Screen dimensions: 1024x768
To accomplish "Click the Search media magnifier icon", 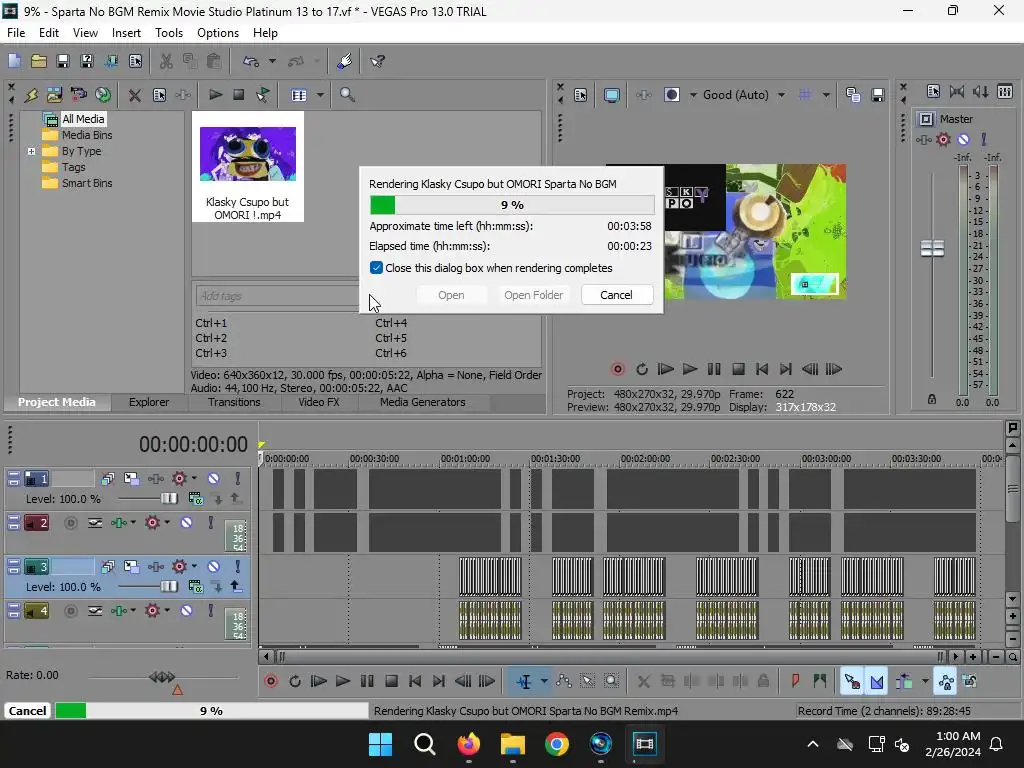I will (x=347, y=95).
